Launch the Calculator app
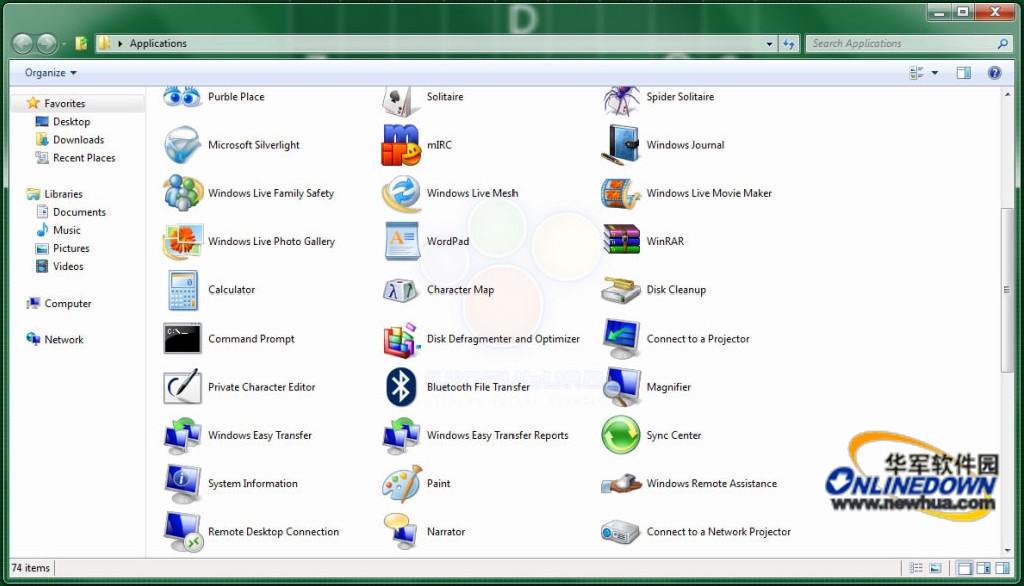This screenshot has width=1024, height=586. pyautogui.click(x=183, y=290)
